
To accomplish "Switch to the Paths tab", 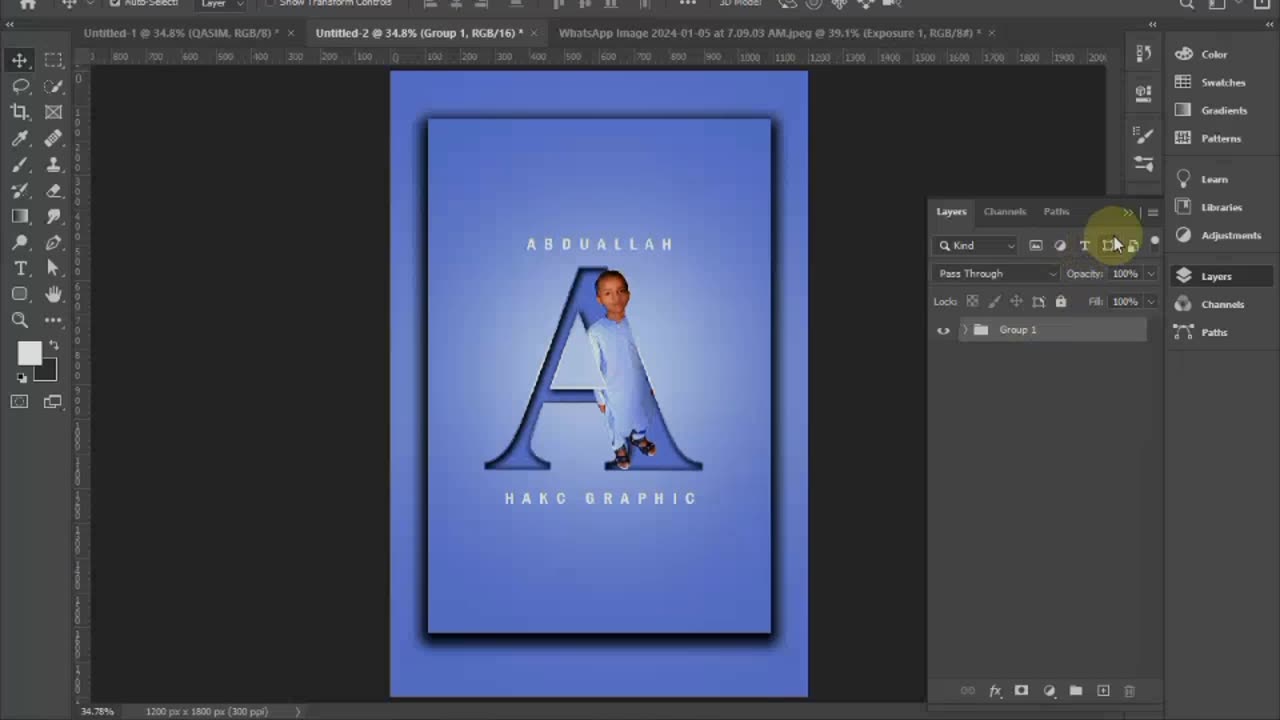I will point(1056,212).
